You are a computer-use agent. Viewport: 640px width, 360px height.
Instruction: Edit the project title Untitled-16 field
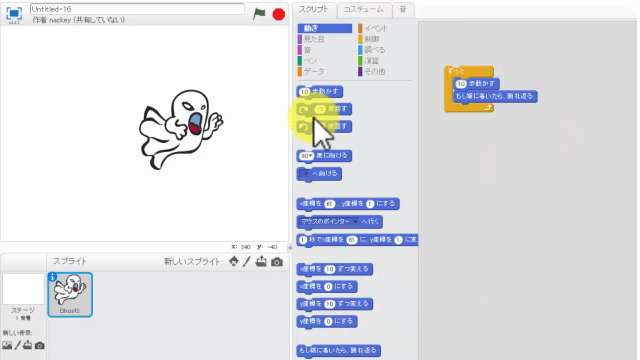137,9
